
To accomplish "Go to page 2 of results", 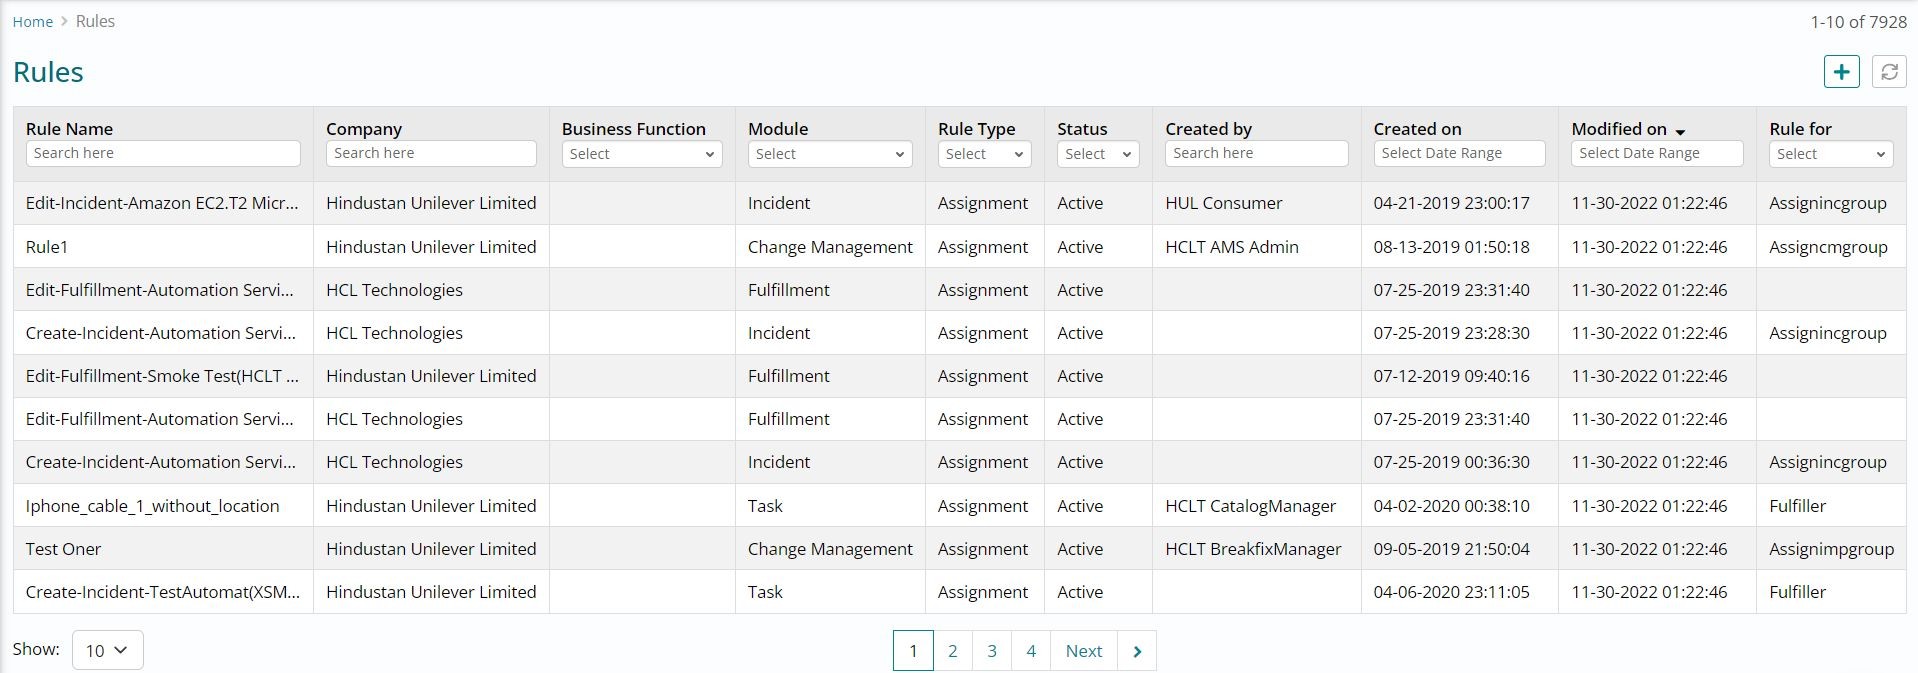I will 952,651.
